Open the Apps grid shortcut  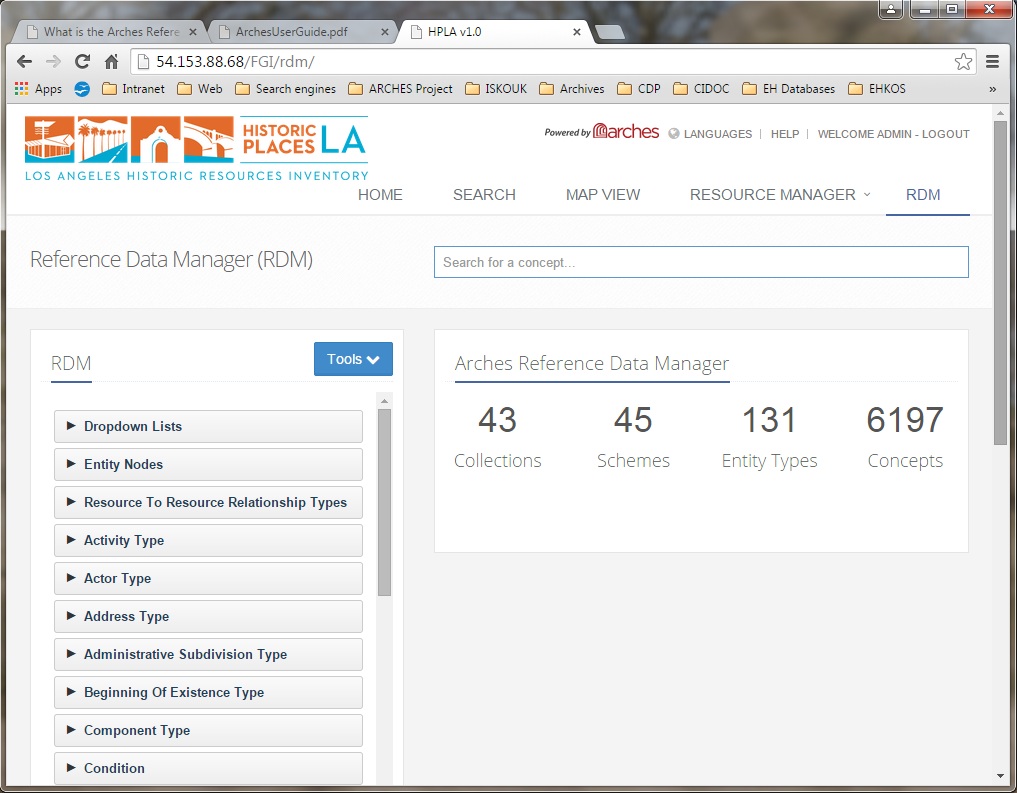tap(38, 89)
